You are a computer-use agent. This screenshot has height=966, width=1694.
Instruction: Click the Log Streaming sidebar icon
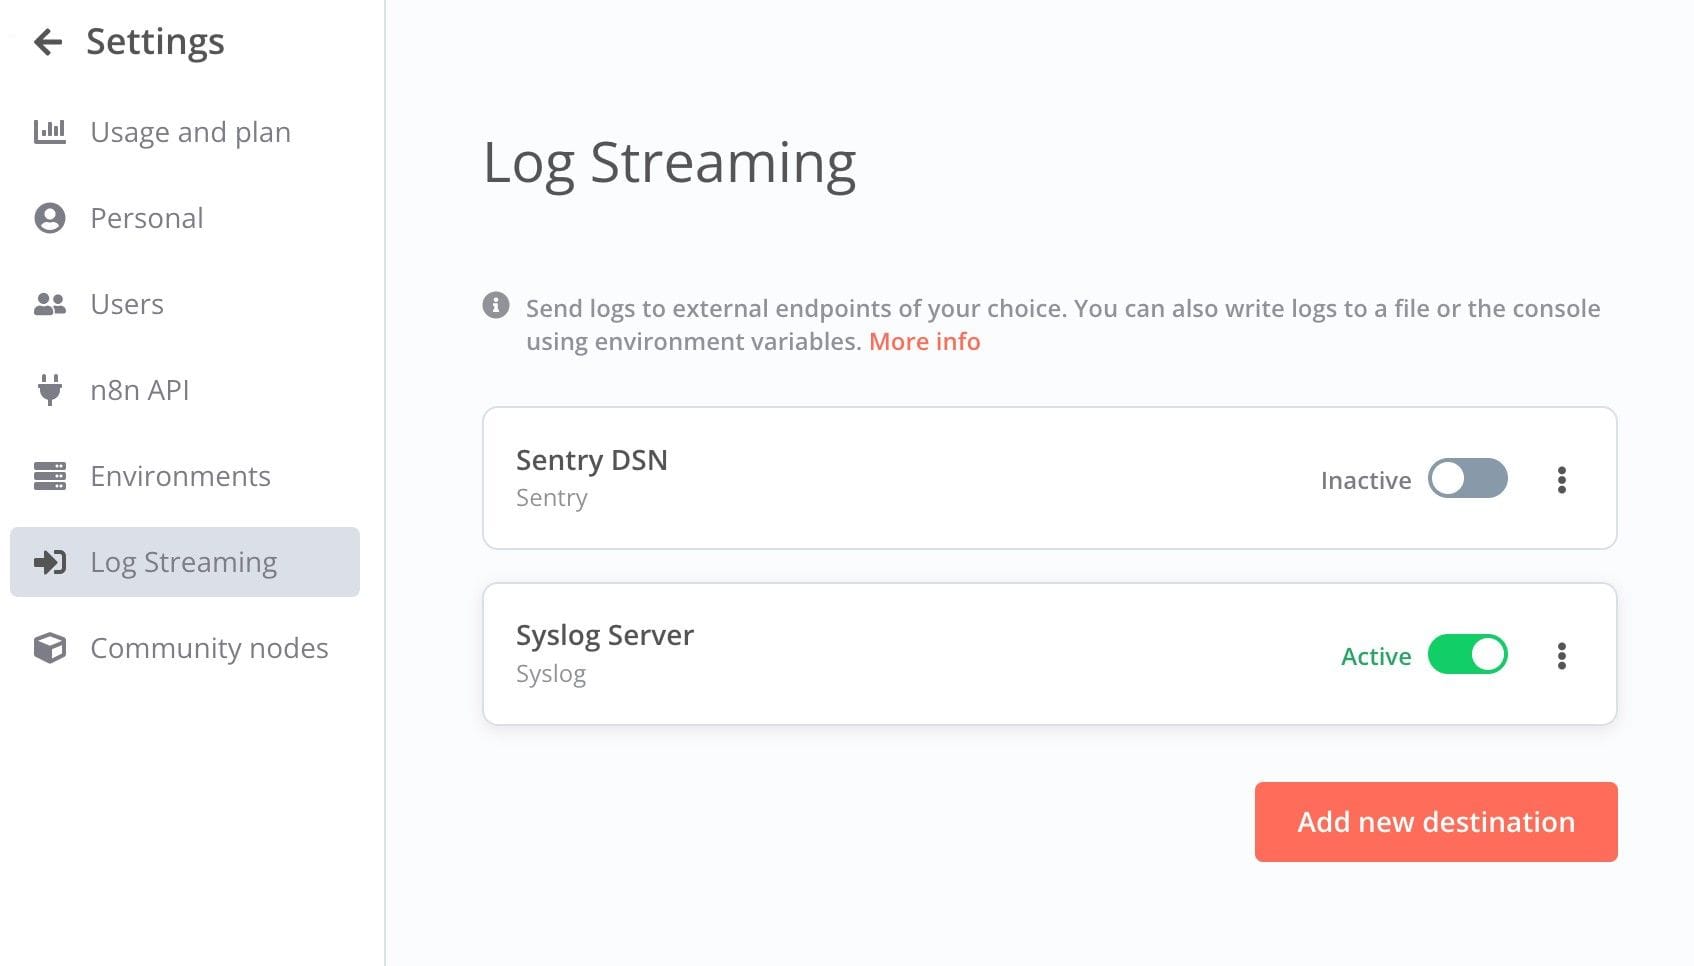(49, 562)
